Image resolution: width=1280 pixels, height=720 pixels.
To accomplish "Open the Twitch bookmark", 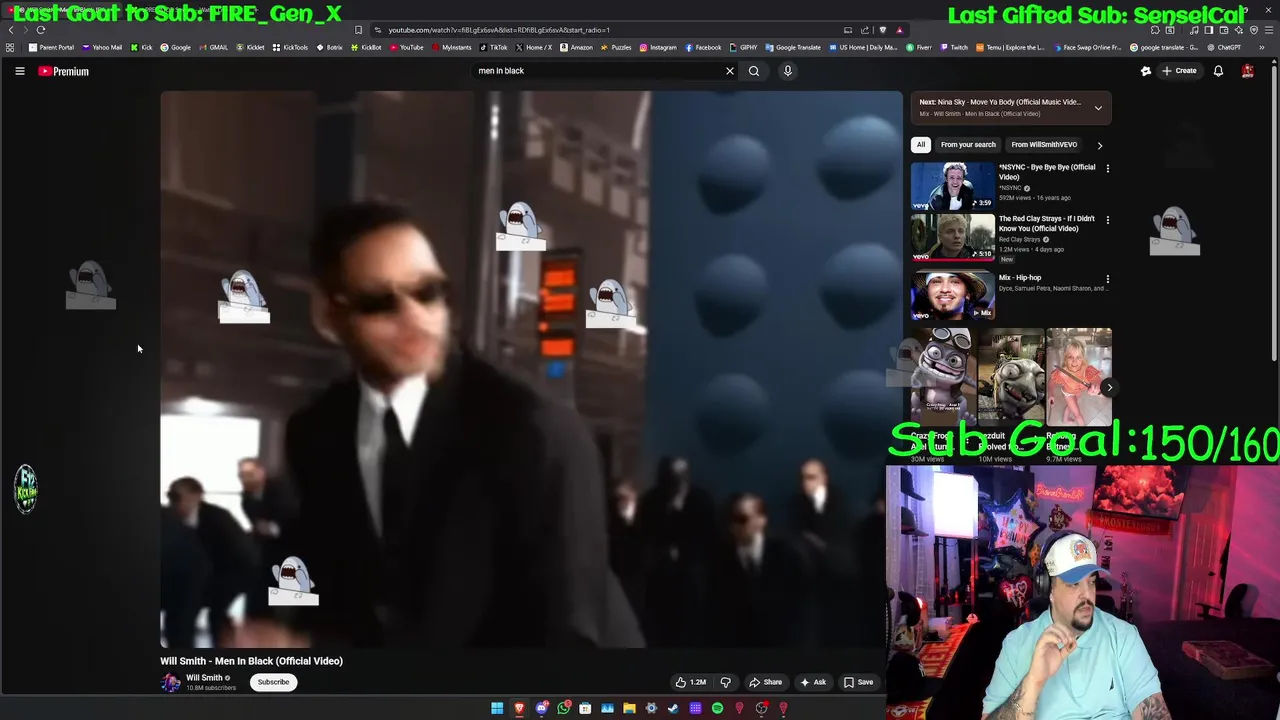I will coord(953,47).
